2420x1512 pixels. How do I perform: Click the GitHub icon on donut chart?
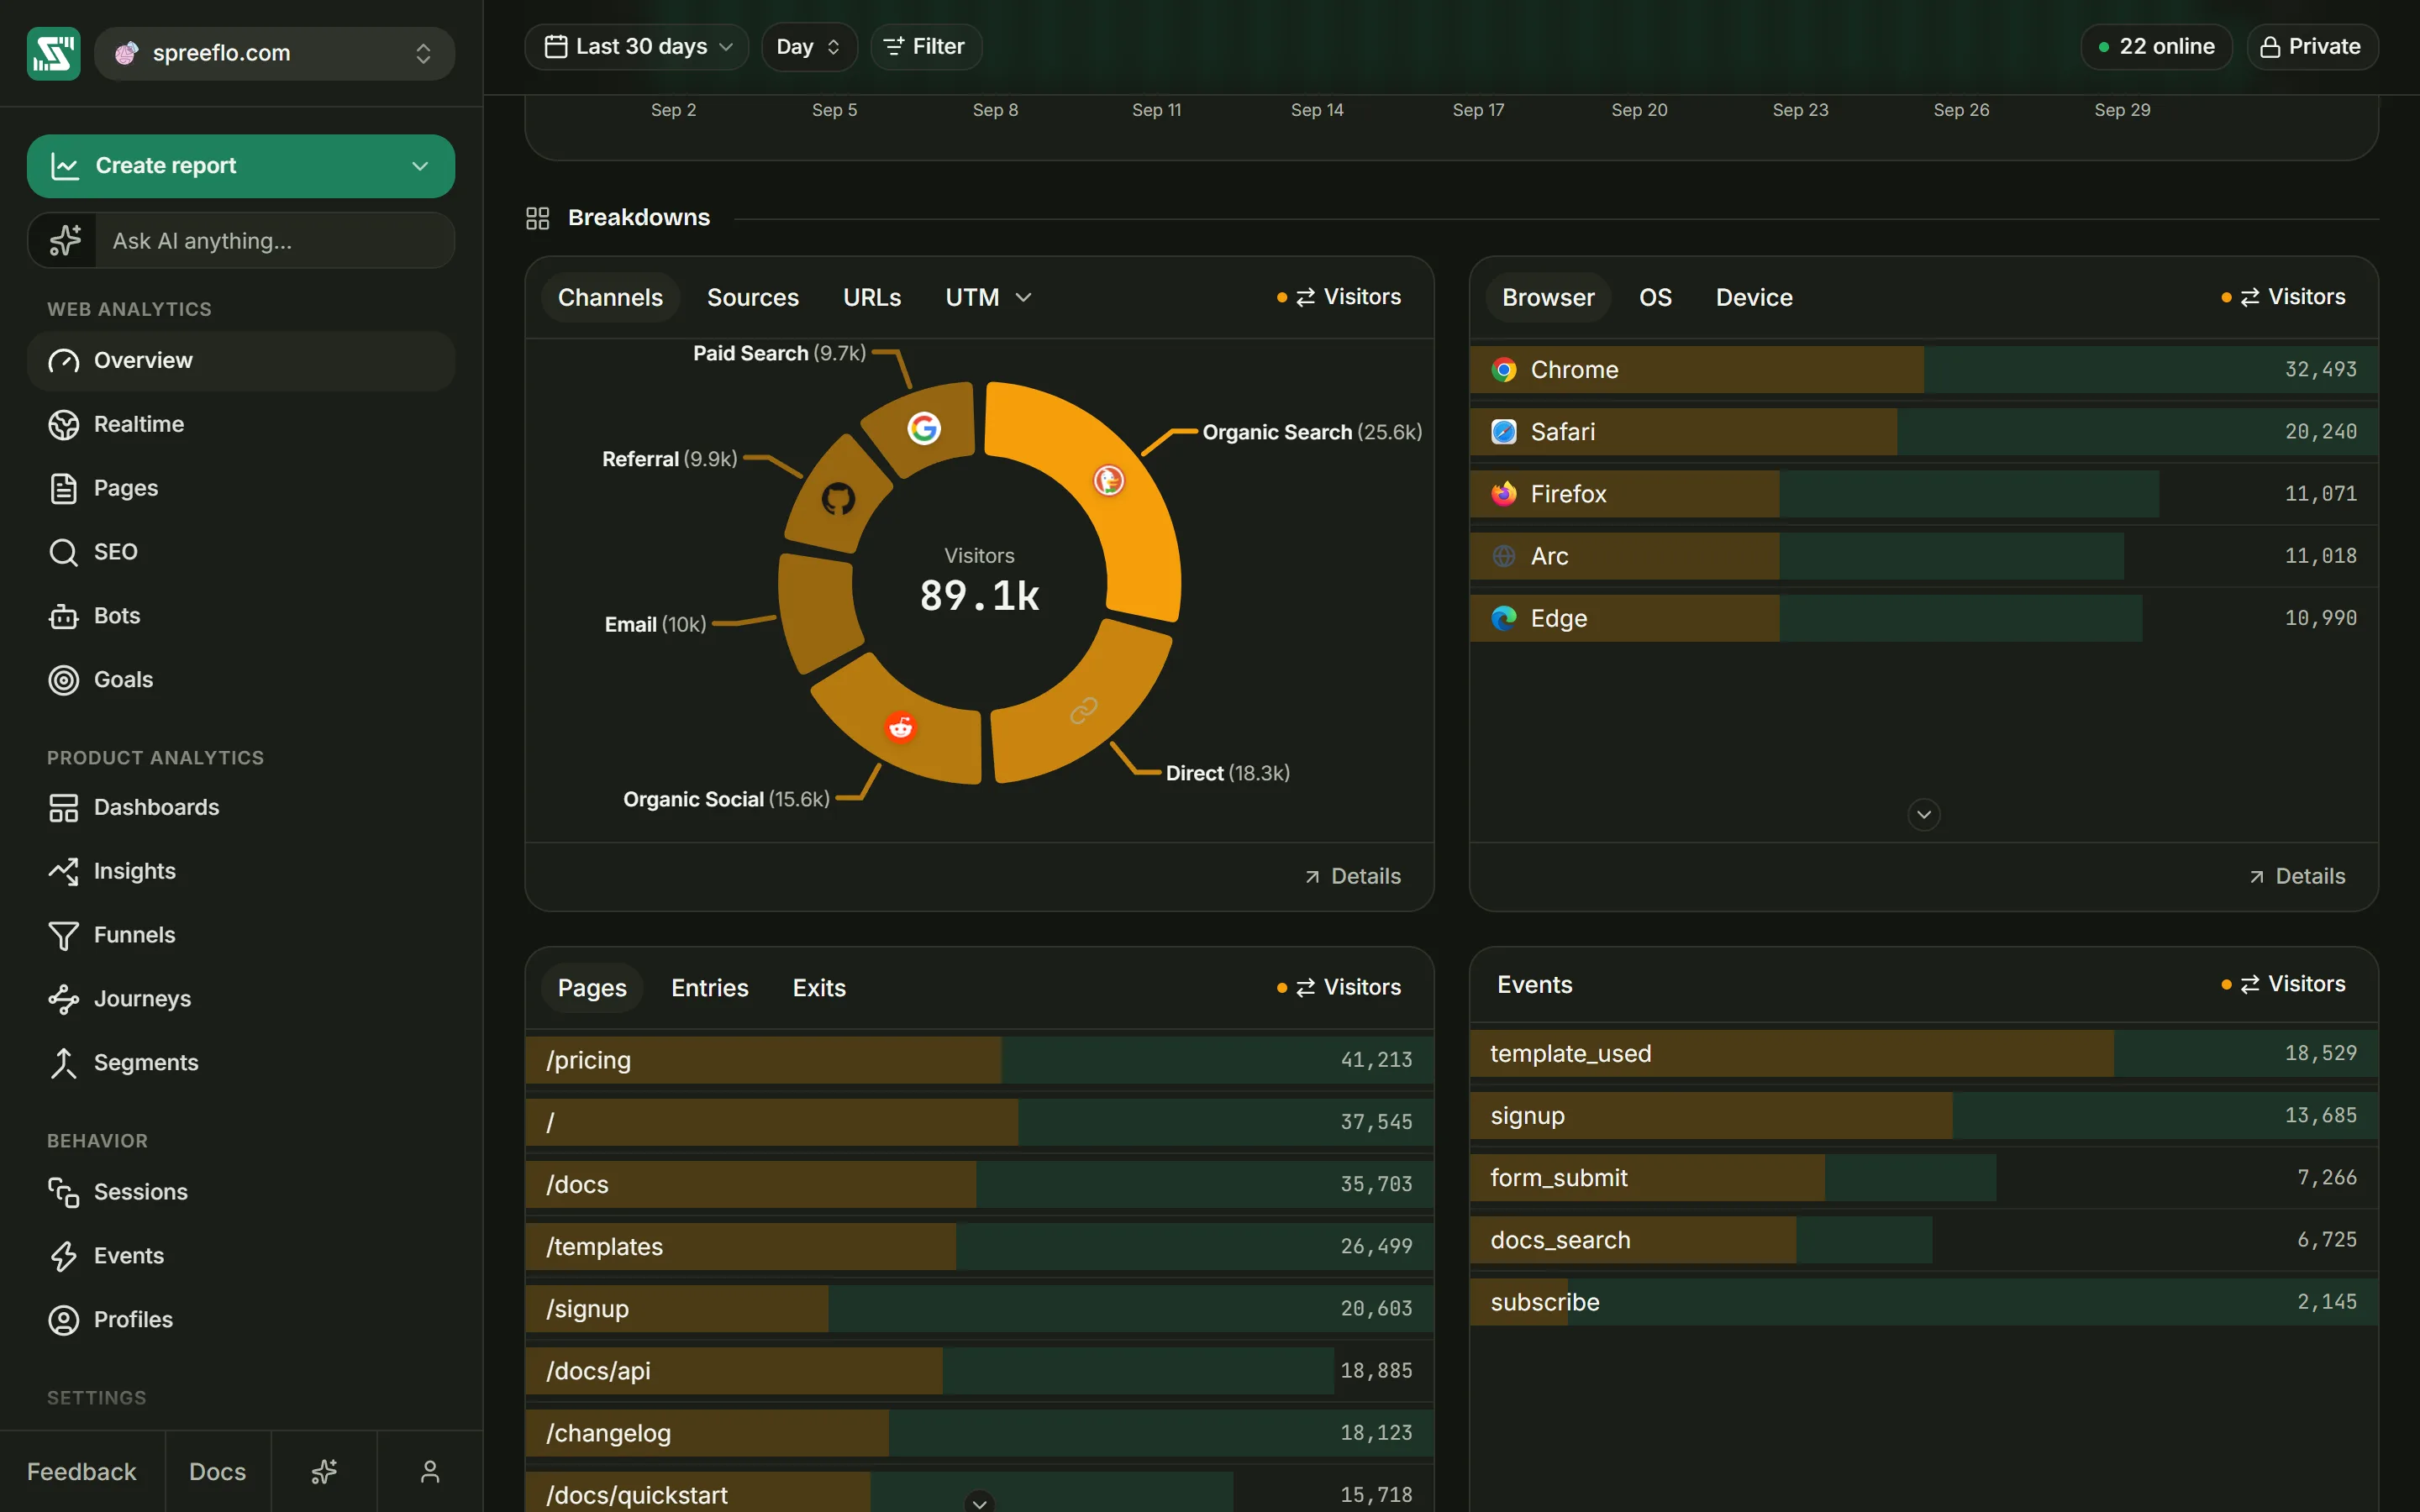(x=838, y=498)
